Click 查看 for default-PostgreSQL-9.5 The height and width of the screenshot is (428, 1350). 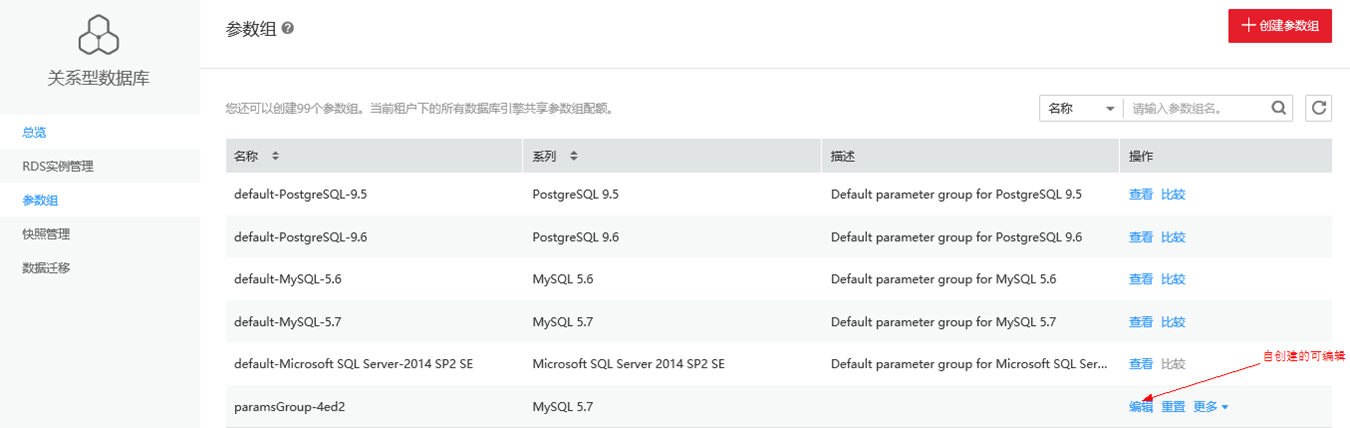(1141, 195)
